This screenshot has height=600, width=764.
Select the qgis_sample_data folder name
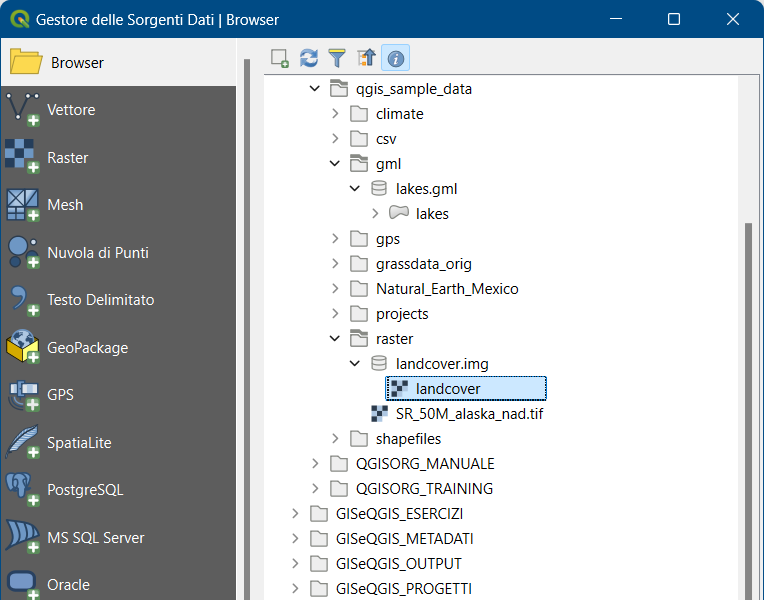pyautogui.click(x=414, y=89)
